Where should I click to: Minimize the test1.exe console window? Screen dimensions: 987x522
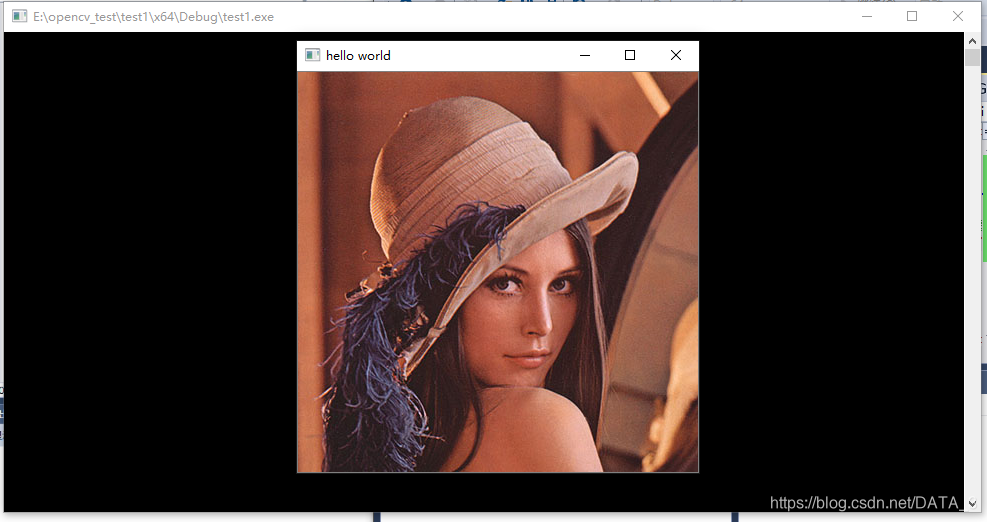click(x=867, y=16)
